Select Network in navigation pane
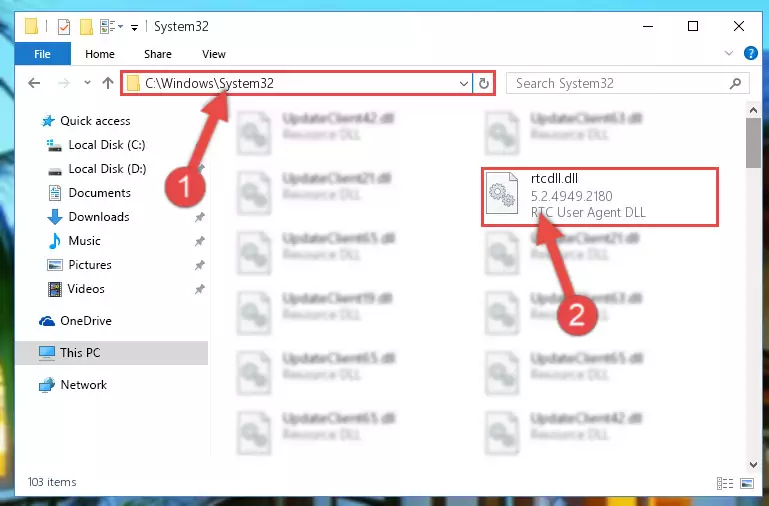 coord(83,385)
